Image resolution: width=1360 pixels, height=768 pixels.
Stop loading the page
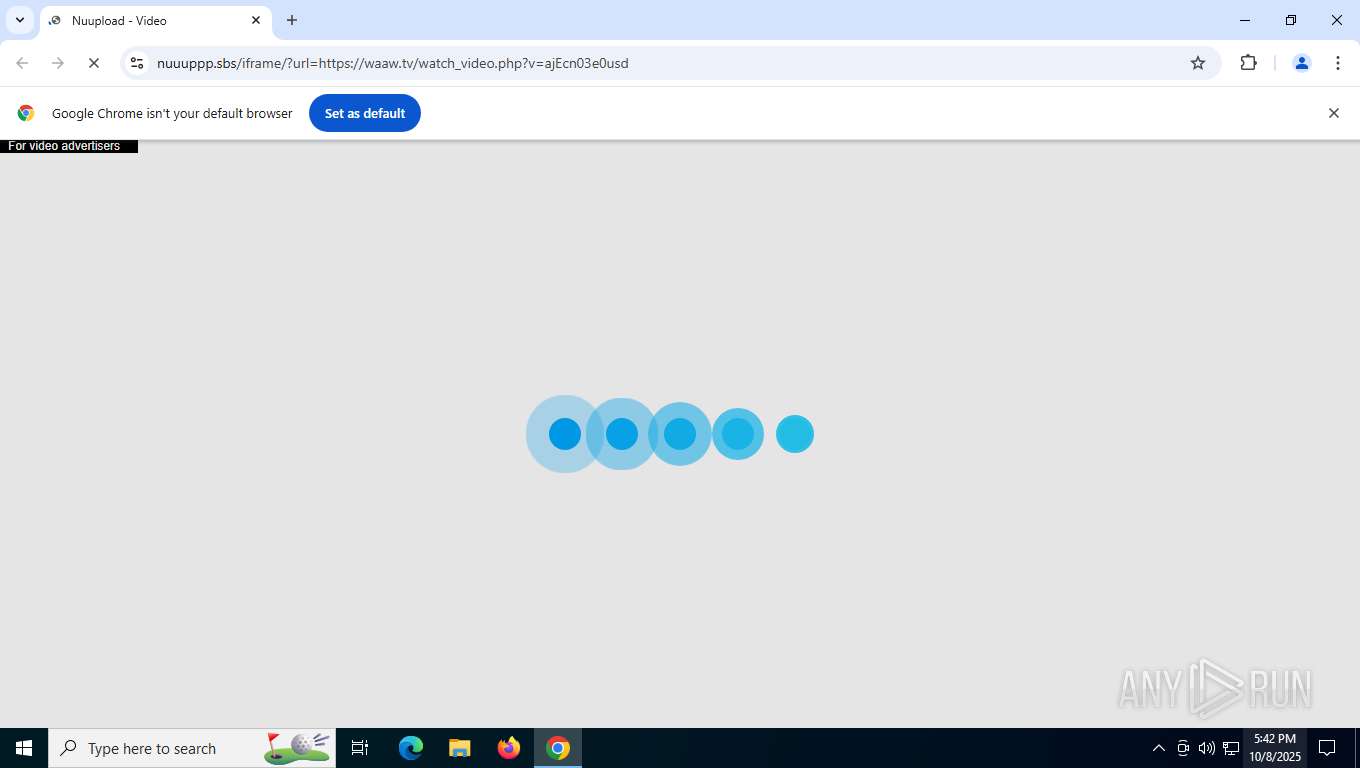coord(94,63)
